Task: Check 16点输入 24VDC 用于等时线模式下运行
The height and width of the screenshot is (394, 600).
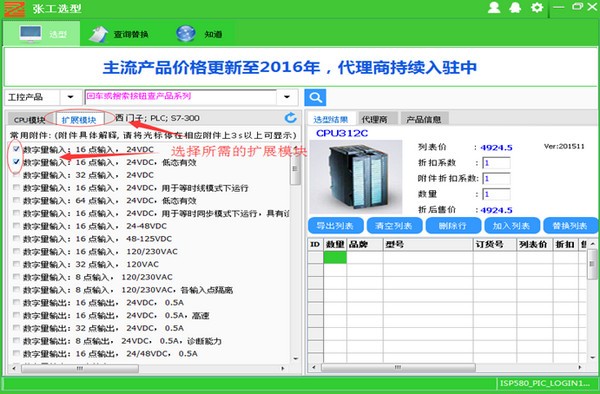Action: tap(16, 187)
